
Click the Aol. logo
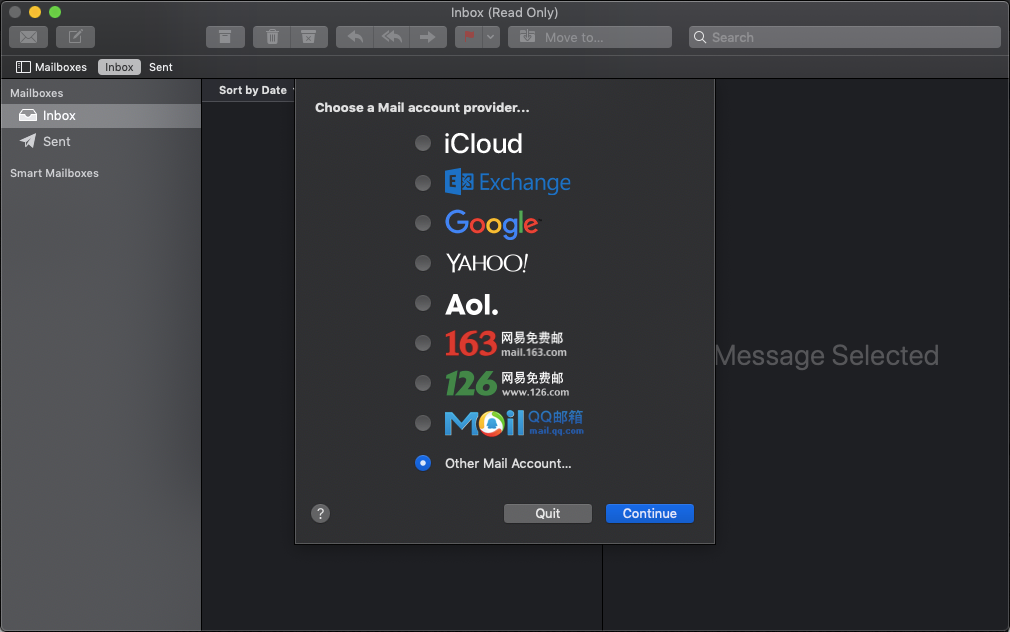[472, 305]
